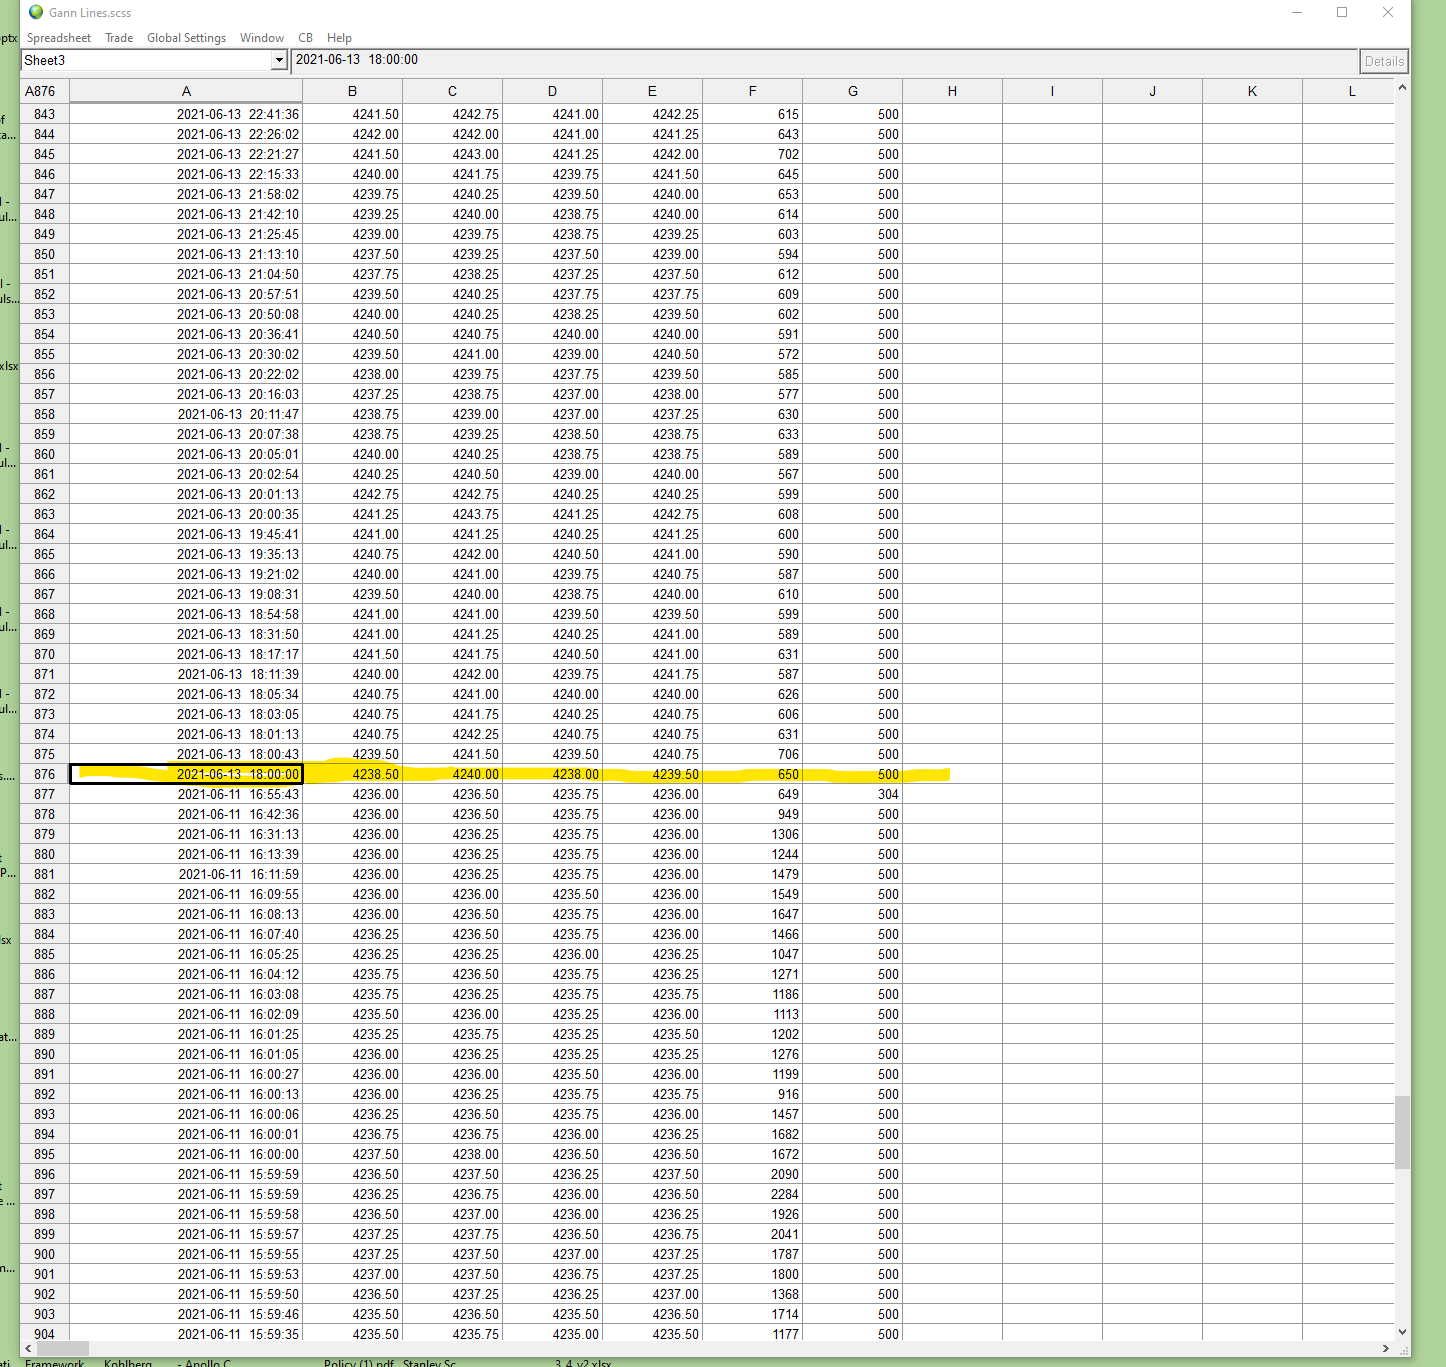
Task: Click the vertical scrollbar down arrow
Action: click(x=1402, y=1331)
